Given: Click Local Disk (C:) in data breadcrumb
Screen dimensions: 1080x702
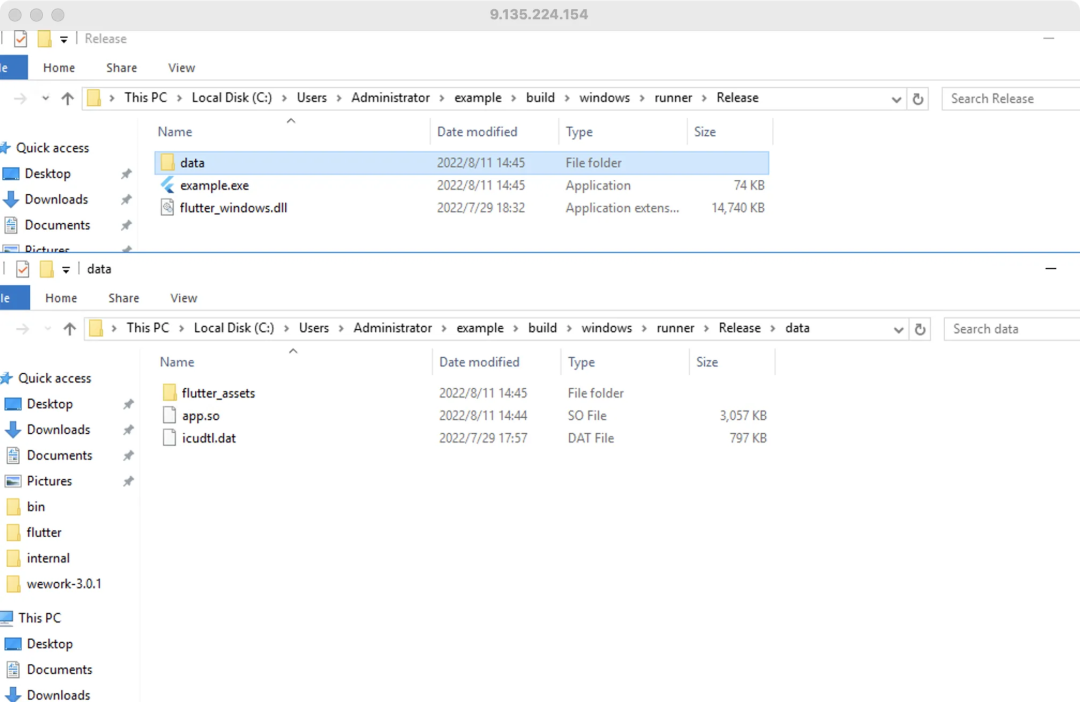Looking at the screenshot, I should point(233,328).
